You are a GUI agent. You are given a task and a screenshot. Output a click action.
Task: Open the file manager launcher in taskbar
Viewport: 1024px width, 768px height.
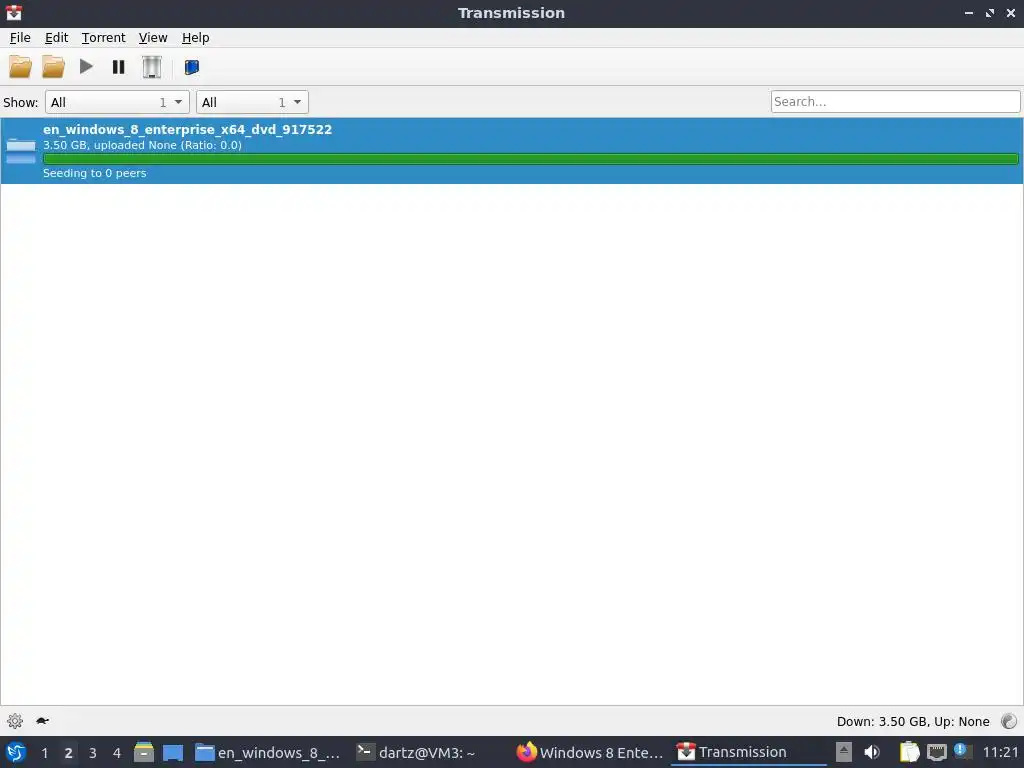144,752
